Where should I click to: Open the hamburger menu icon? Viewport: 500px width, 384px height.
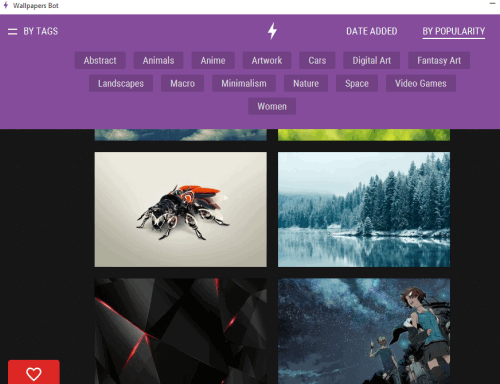coord(12,32)
